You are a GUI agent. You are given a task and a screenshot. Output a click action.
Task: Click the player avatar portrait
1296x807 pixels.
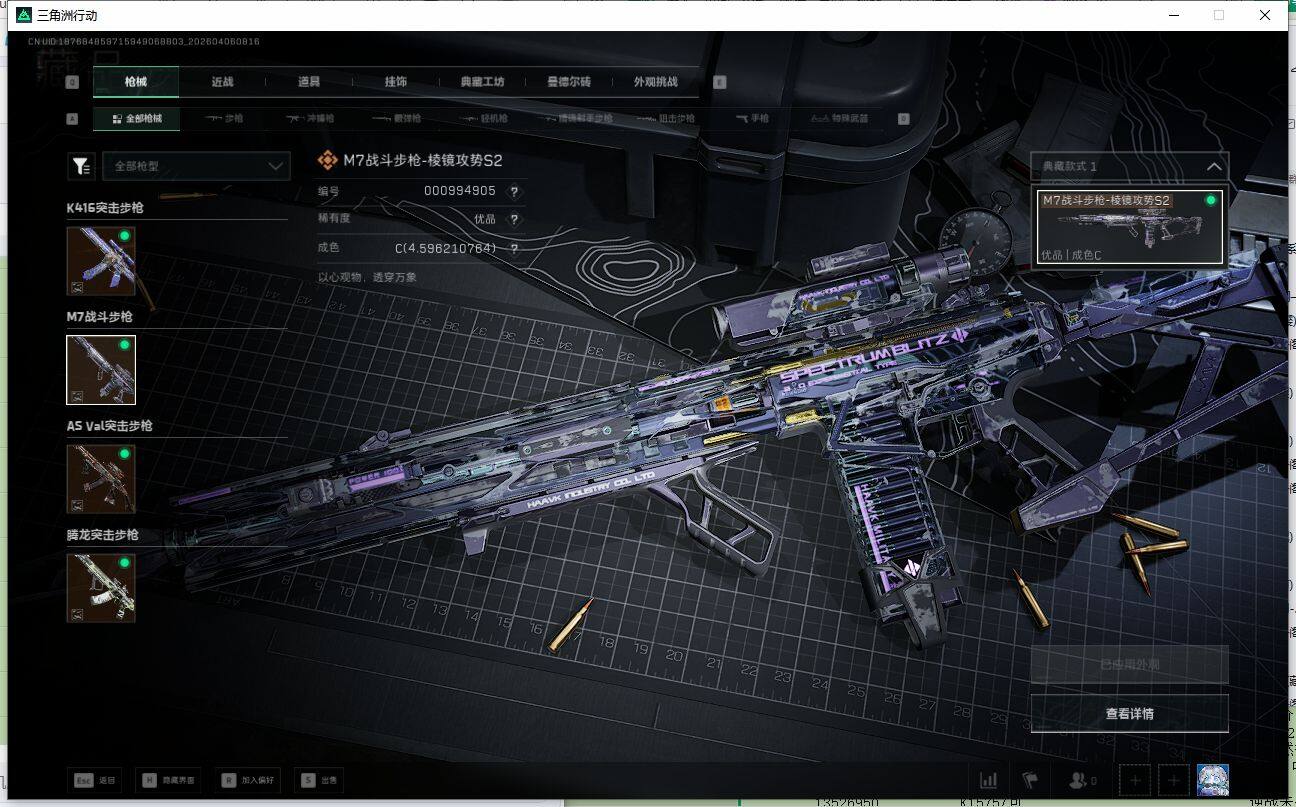click(1212, 780)
